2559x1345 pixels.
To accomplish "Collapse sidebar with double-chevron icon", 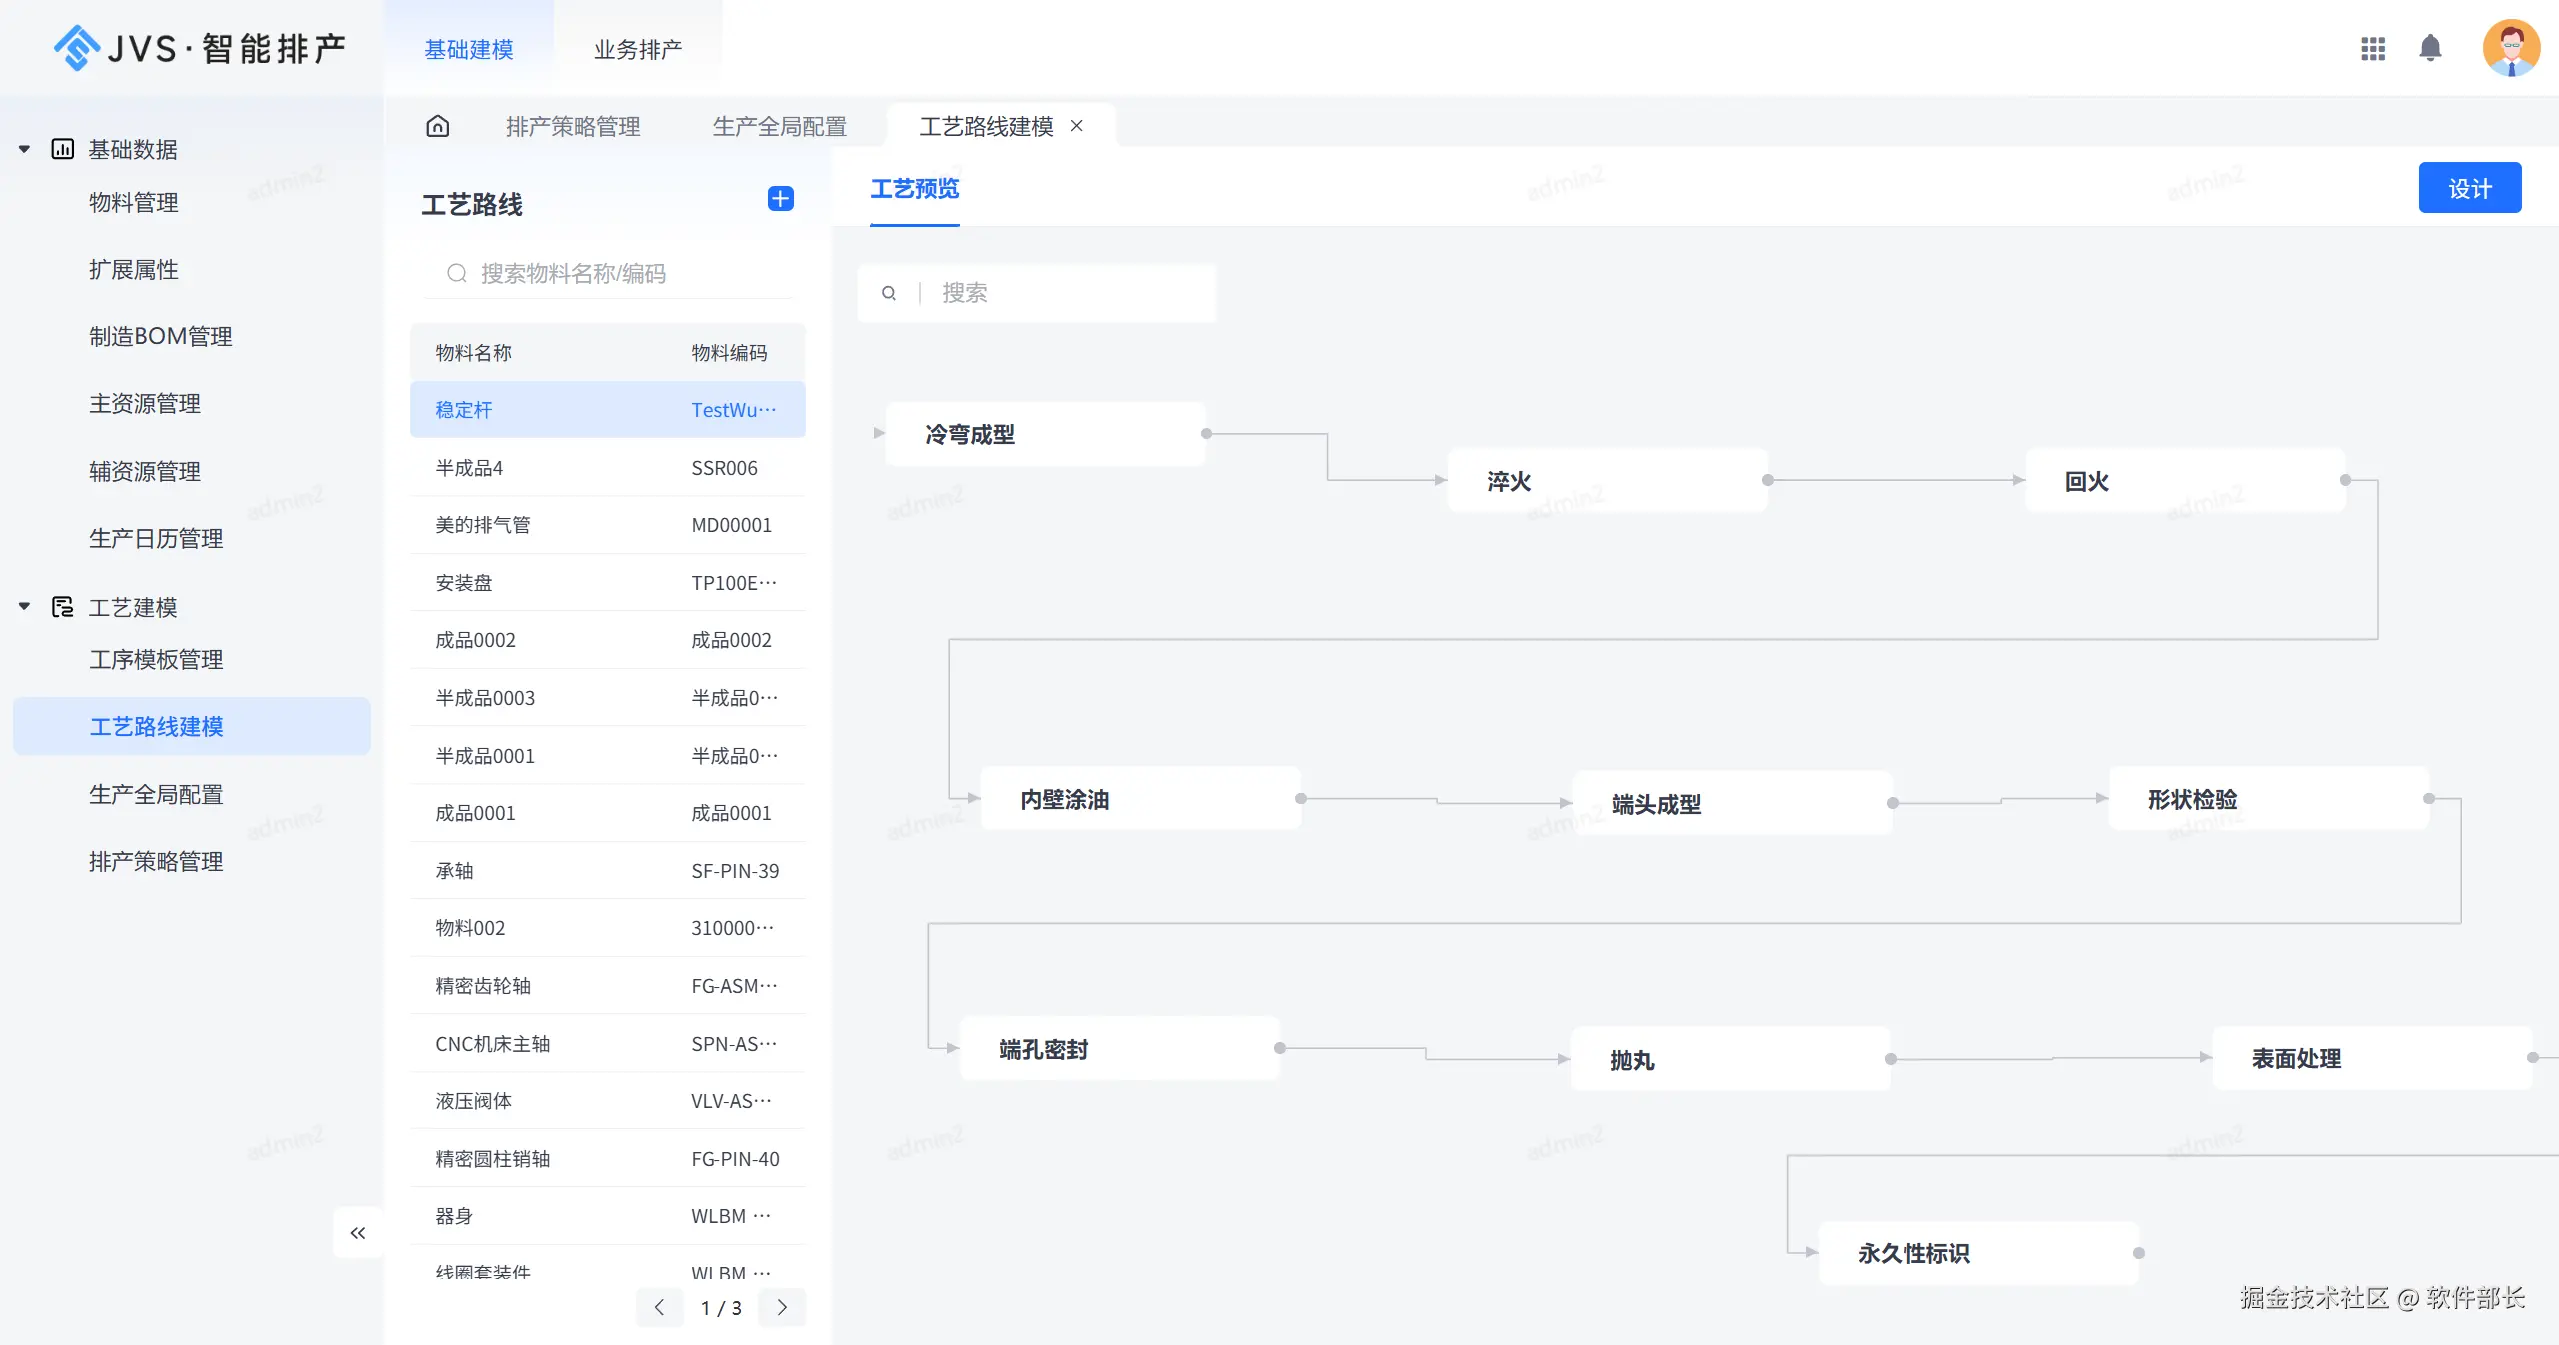I will coord(358,1233).
